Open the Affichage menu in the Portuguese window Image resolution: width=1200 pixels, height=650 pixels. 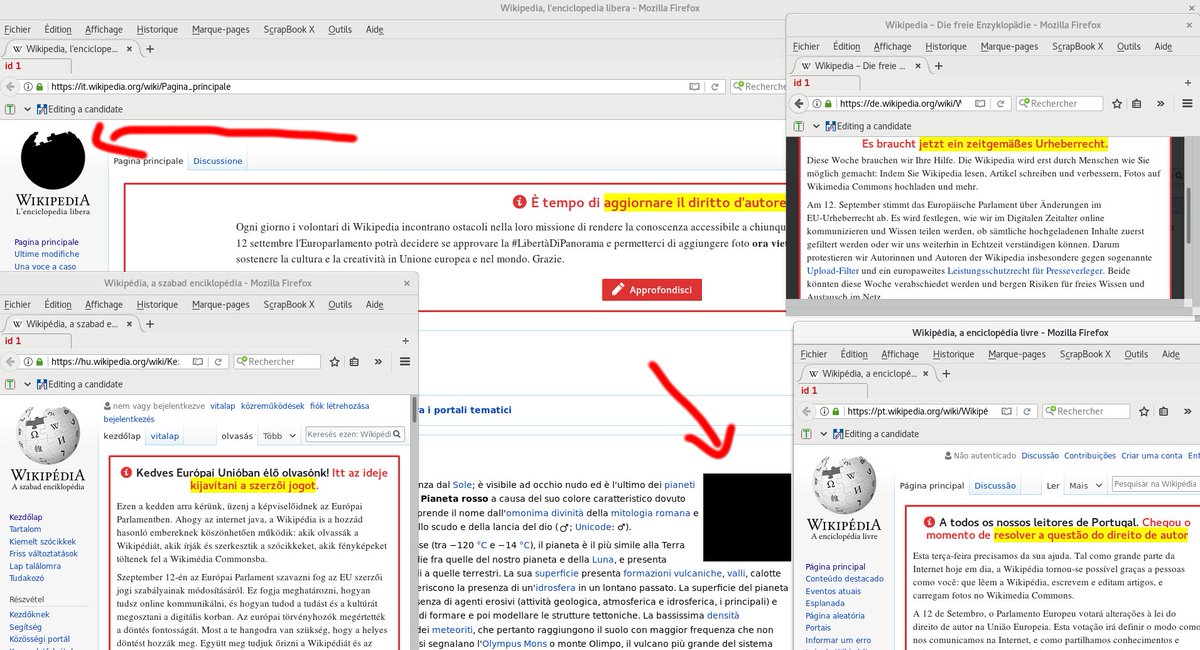click(x=900, y=354)
